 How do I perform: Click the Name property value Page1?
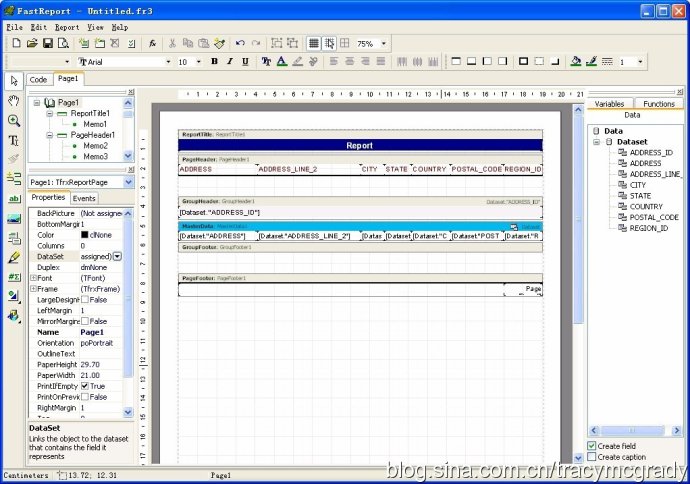click(101, 332)
